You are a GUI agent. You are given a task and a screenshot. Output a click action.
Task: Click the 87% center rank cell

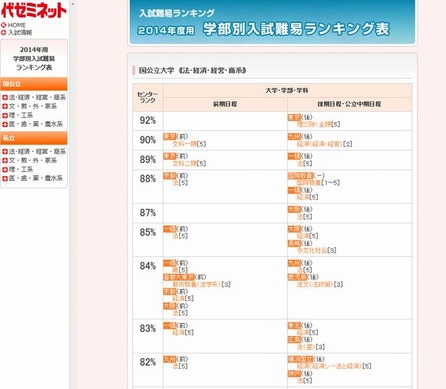click(148, 213)
